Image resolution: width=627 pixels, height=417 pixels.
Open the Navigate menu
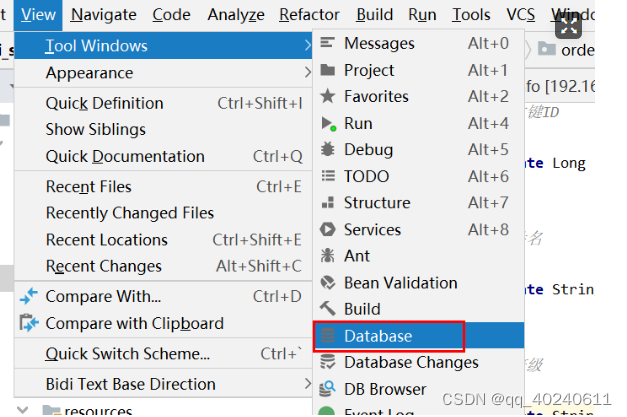click(x=104, y=15)
